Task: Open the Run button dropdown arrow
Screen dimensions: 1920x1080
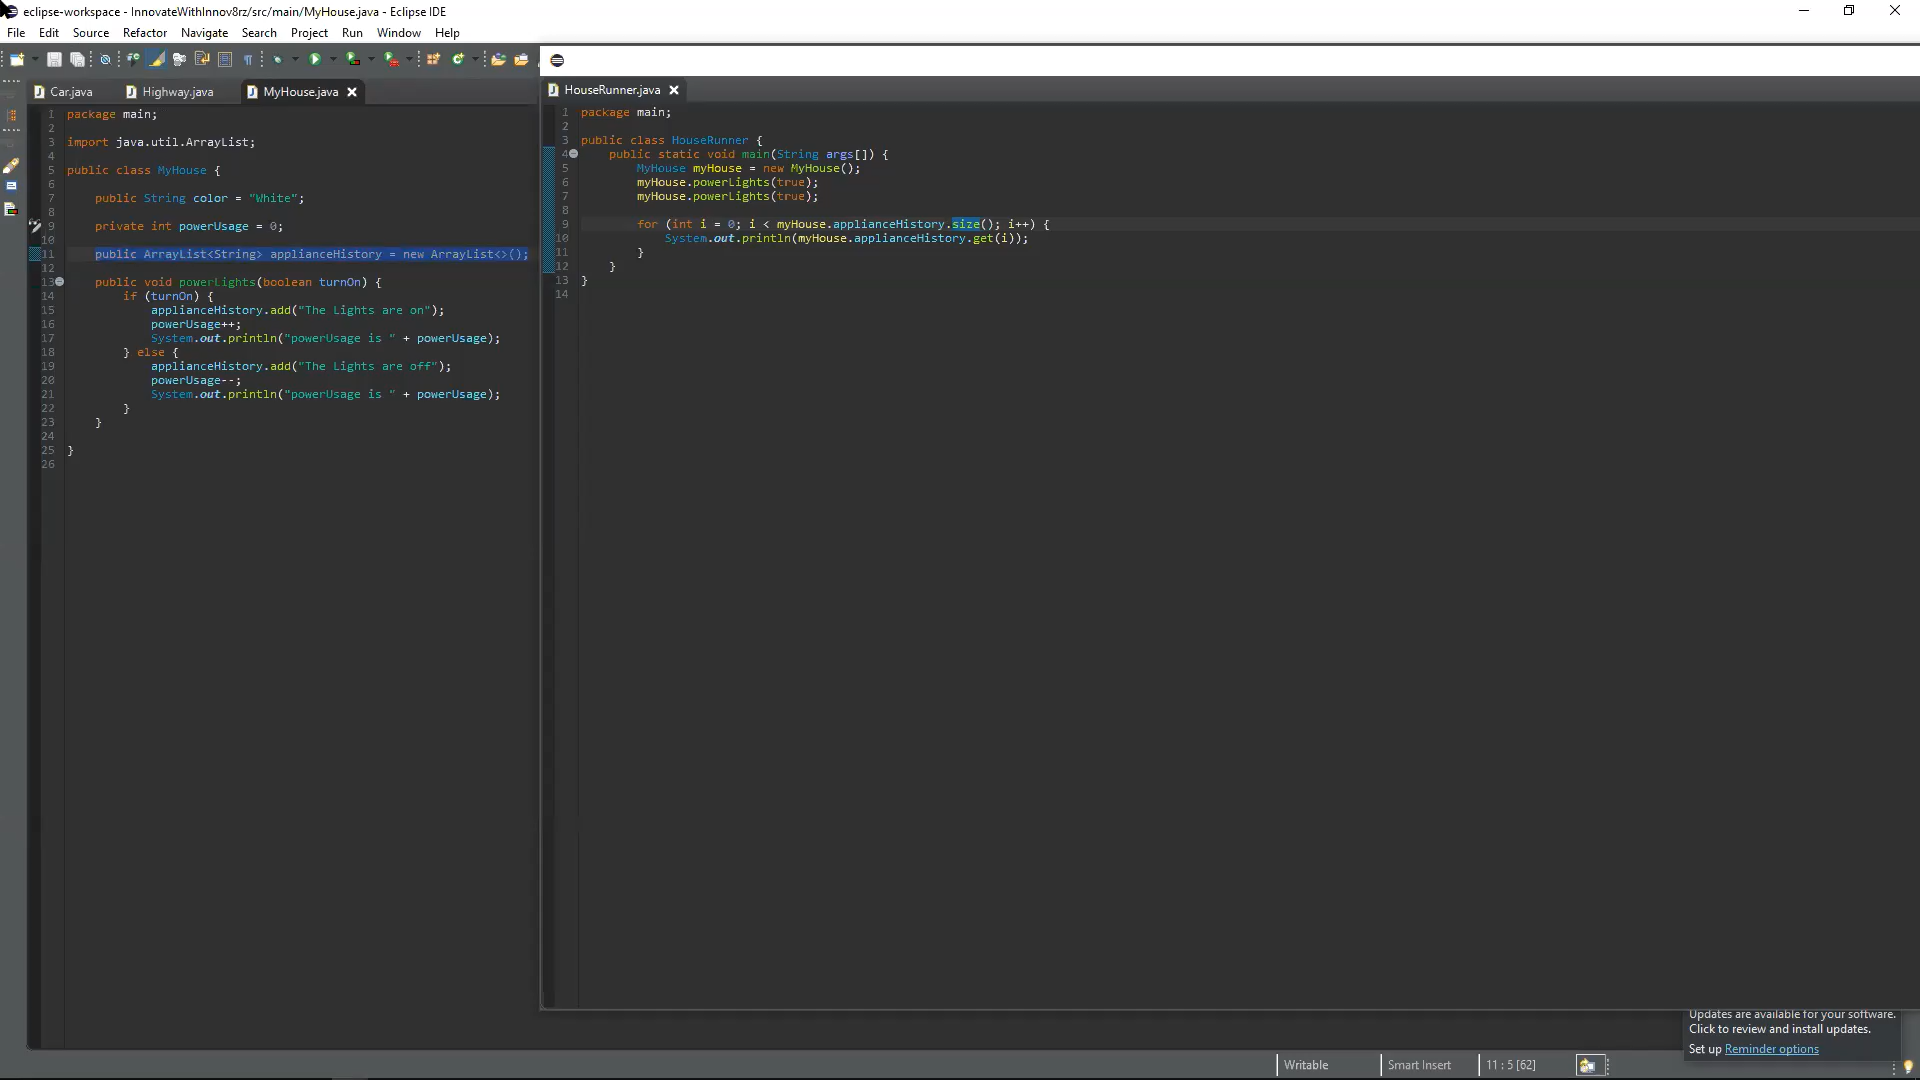Action: click(x=333, y=59)
